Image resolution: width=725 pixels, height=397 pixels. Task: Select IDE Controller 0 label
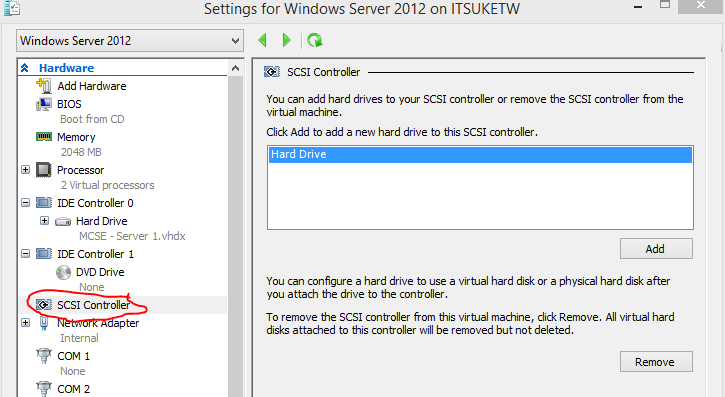(95, 203)
